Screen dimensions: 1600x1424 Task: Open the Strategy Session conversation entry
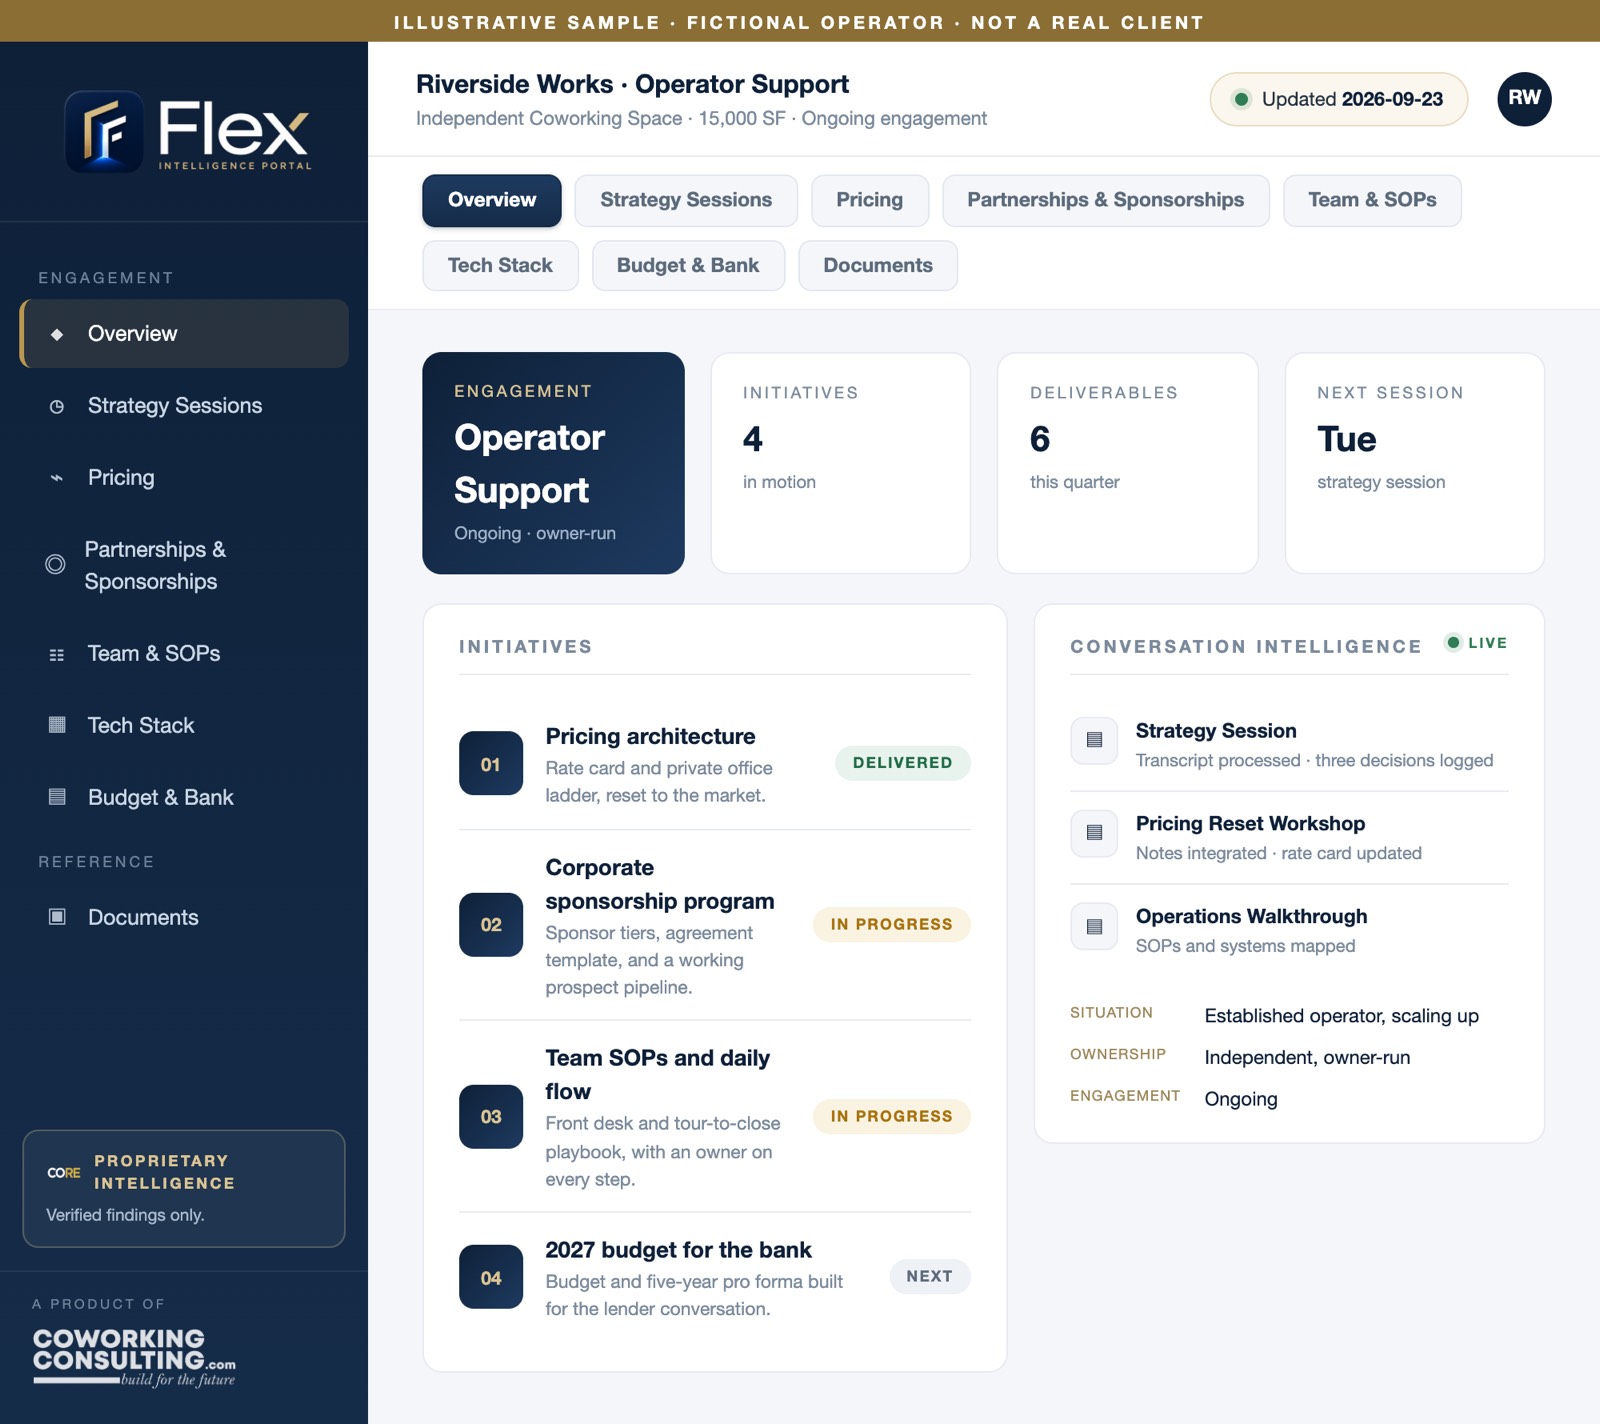[x=1289, y=744]
